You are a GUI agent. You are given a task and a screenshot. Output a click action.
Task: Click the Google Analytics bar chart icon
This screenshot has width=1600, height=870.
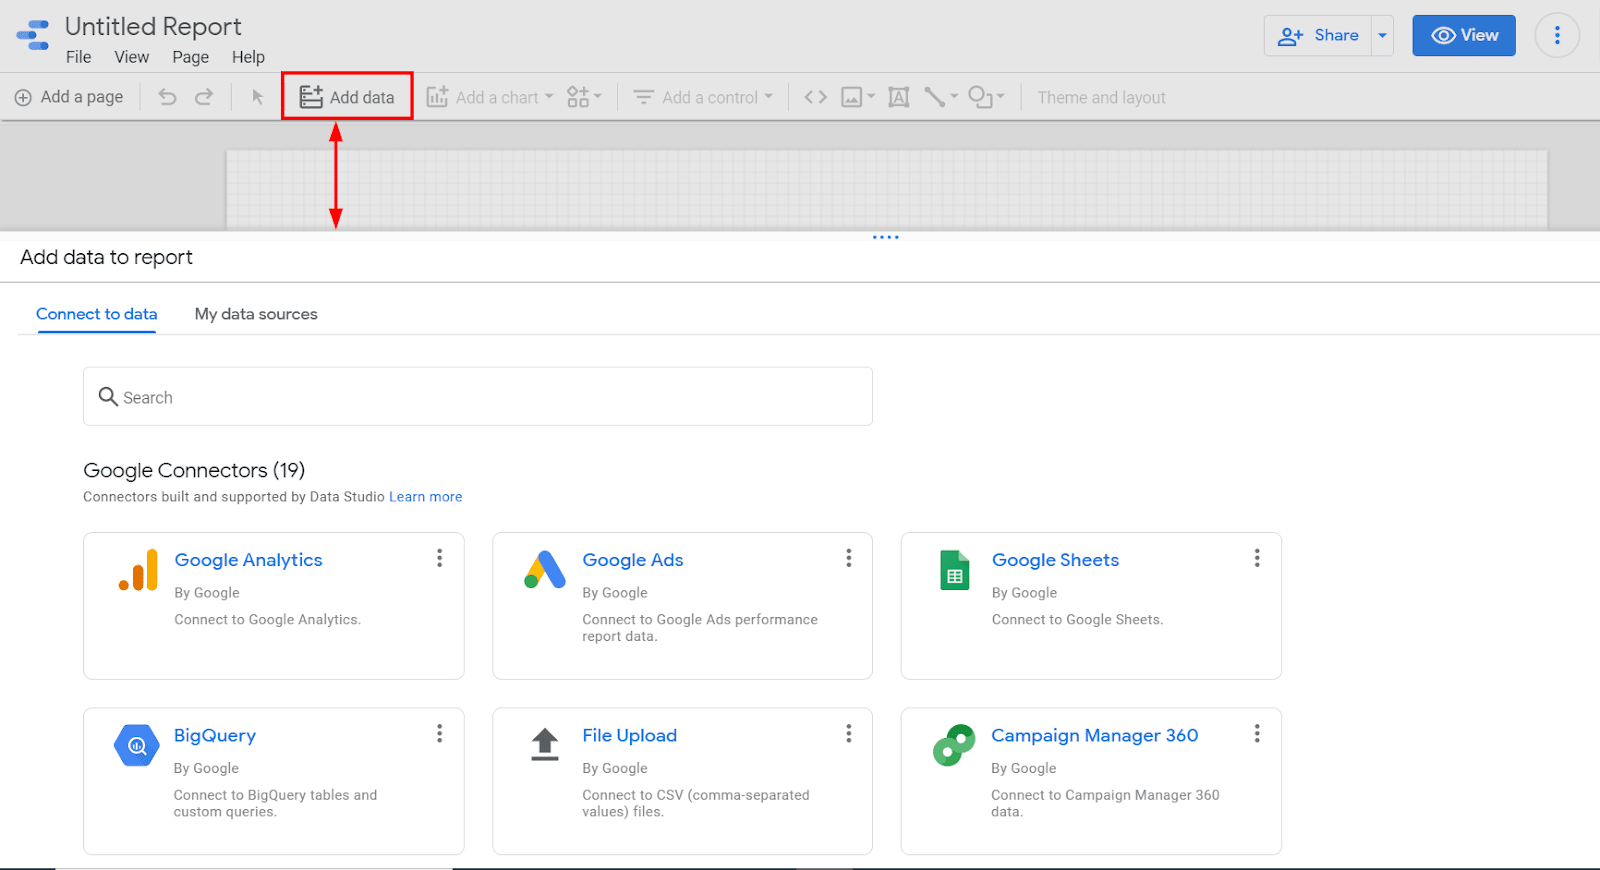(138, 570)
